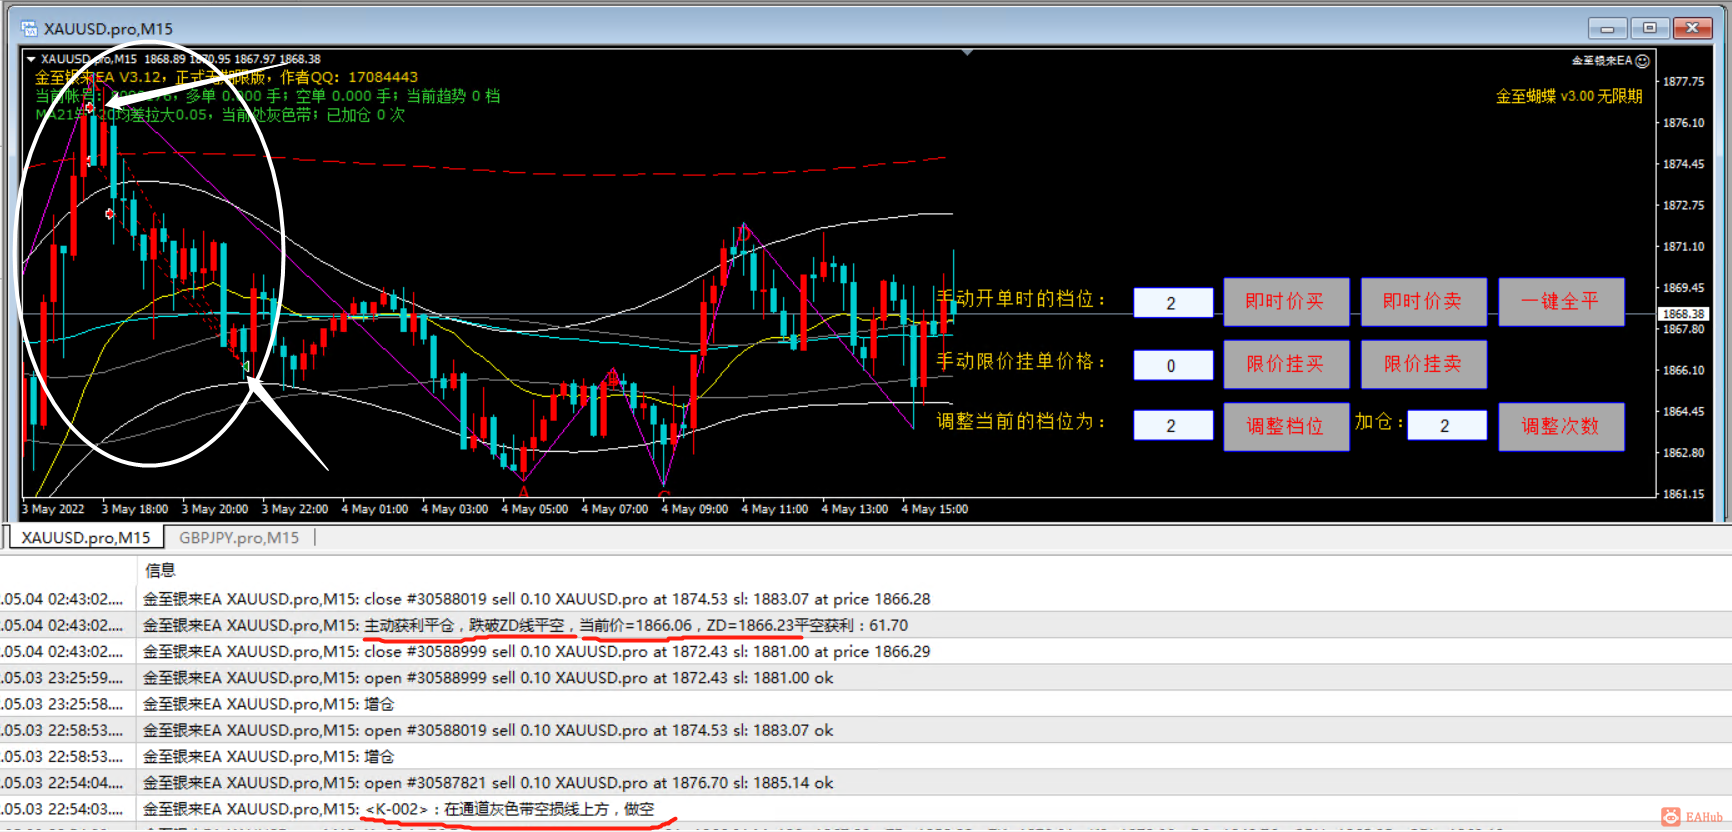Click the 调整当前的档位为 label

tap(1021, 421)
